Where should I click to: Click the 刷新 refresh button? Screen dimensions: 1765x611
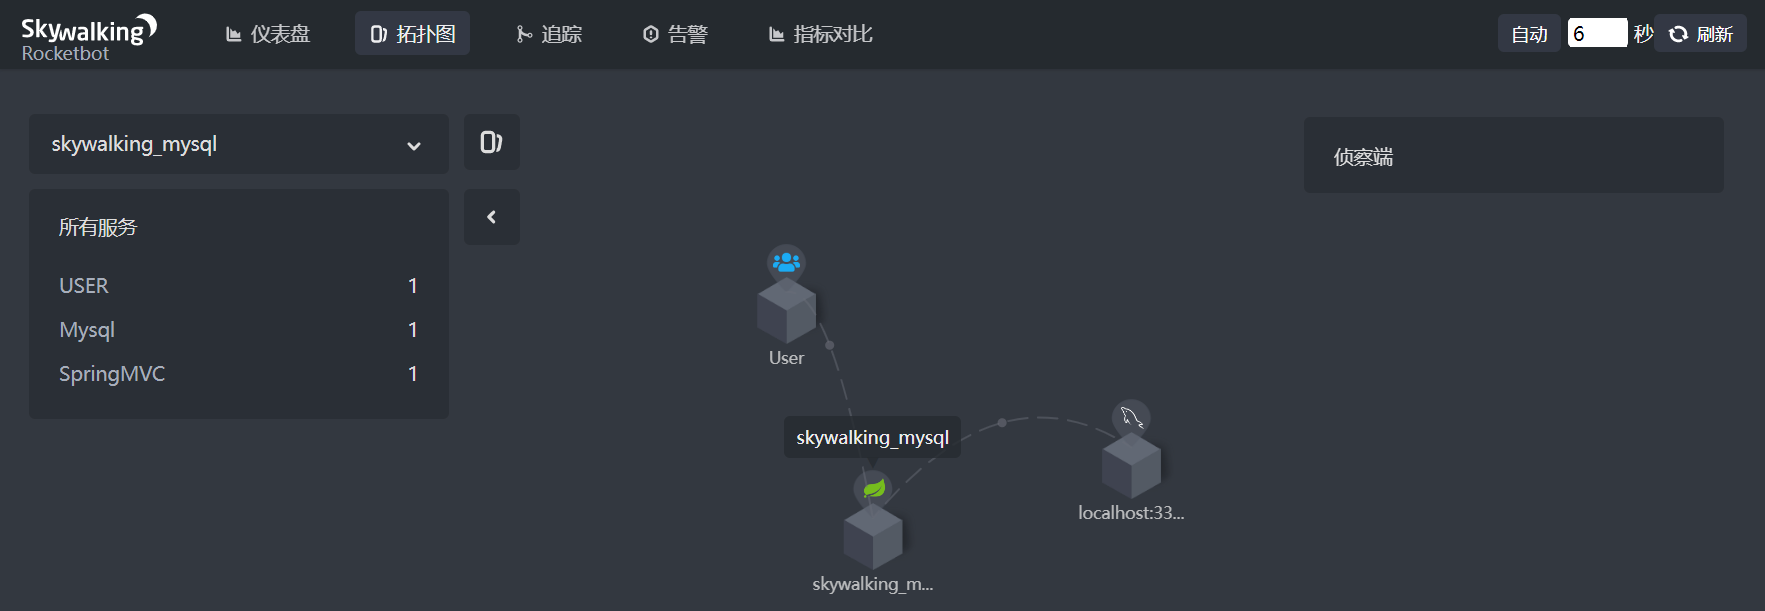point(1700,34)
